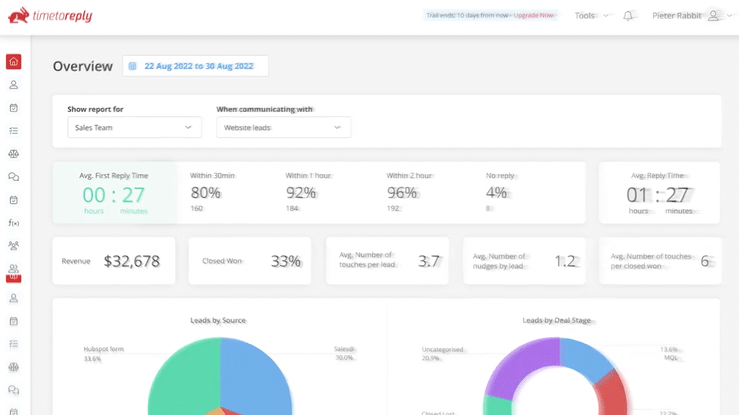Click 'Show report for' label
Viewport: 739px width, 415px height.
click(95, 109)
